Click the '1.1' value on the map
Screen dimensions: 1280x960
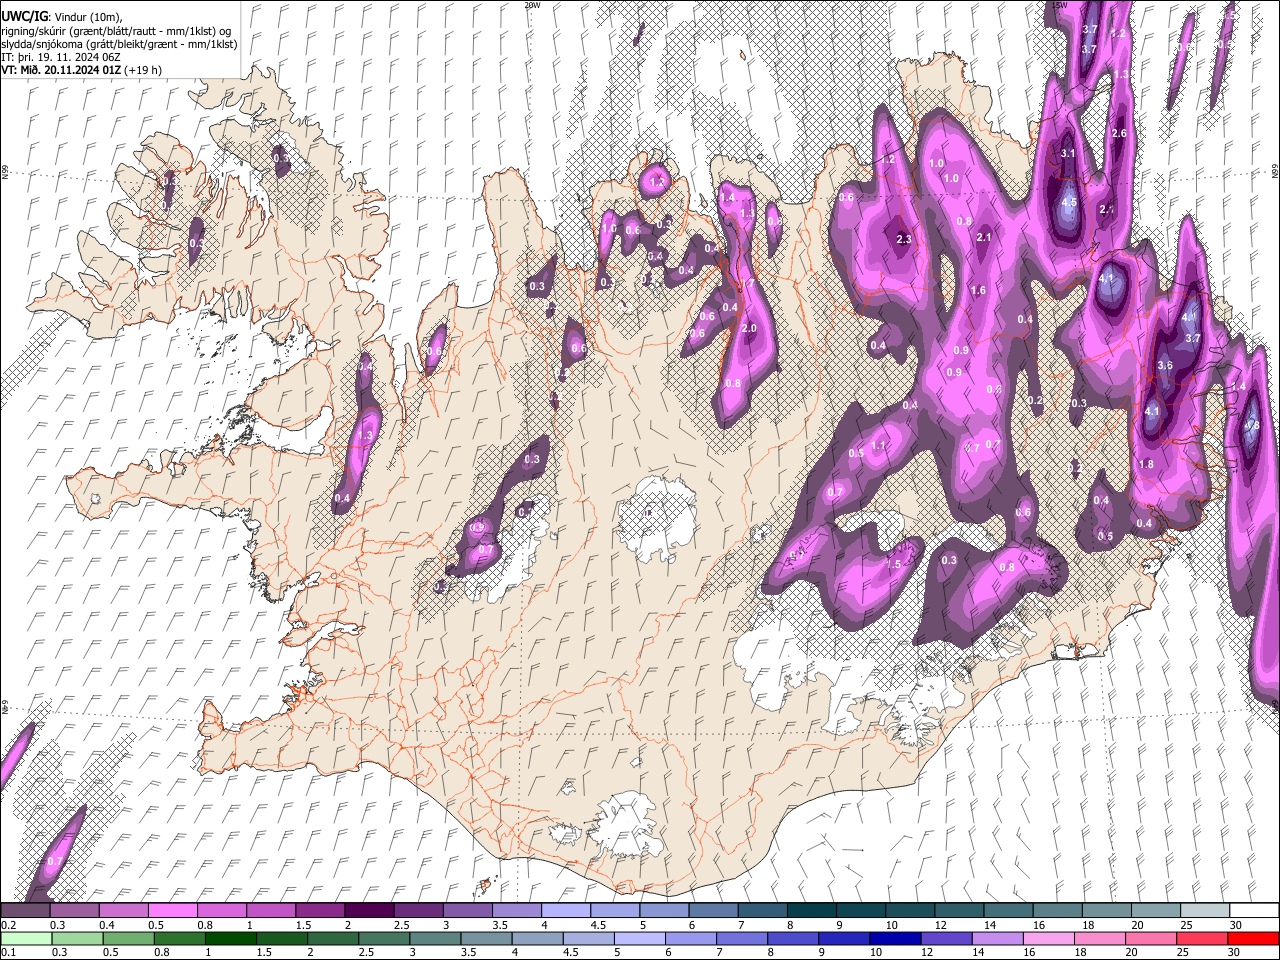tap(879, 445)
